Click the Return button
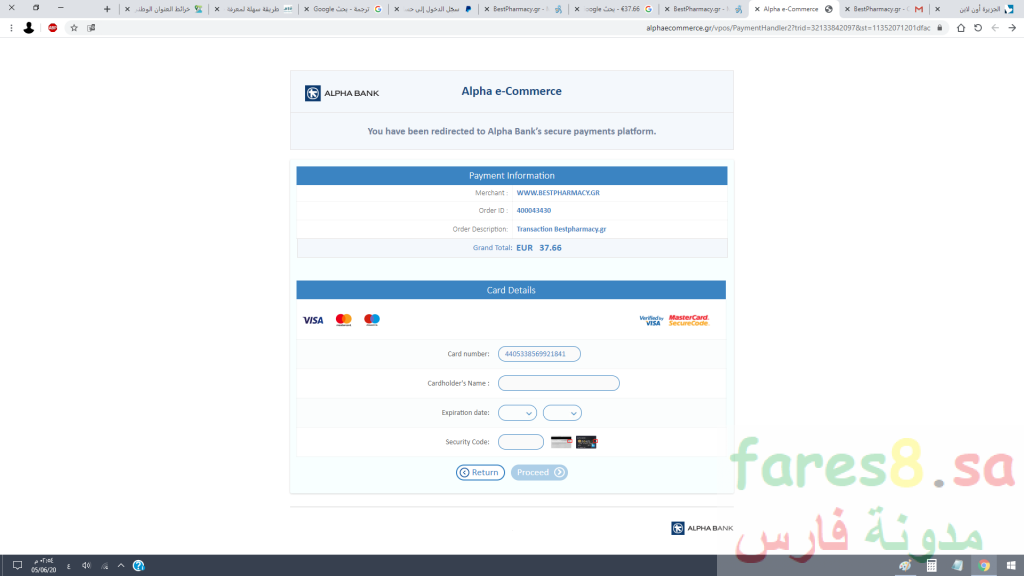Screen dimensions: 1024x576 (x=480, y=472)
